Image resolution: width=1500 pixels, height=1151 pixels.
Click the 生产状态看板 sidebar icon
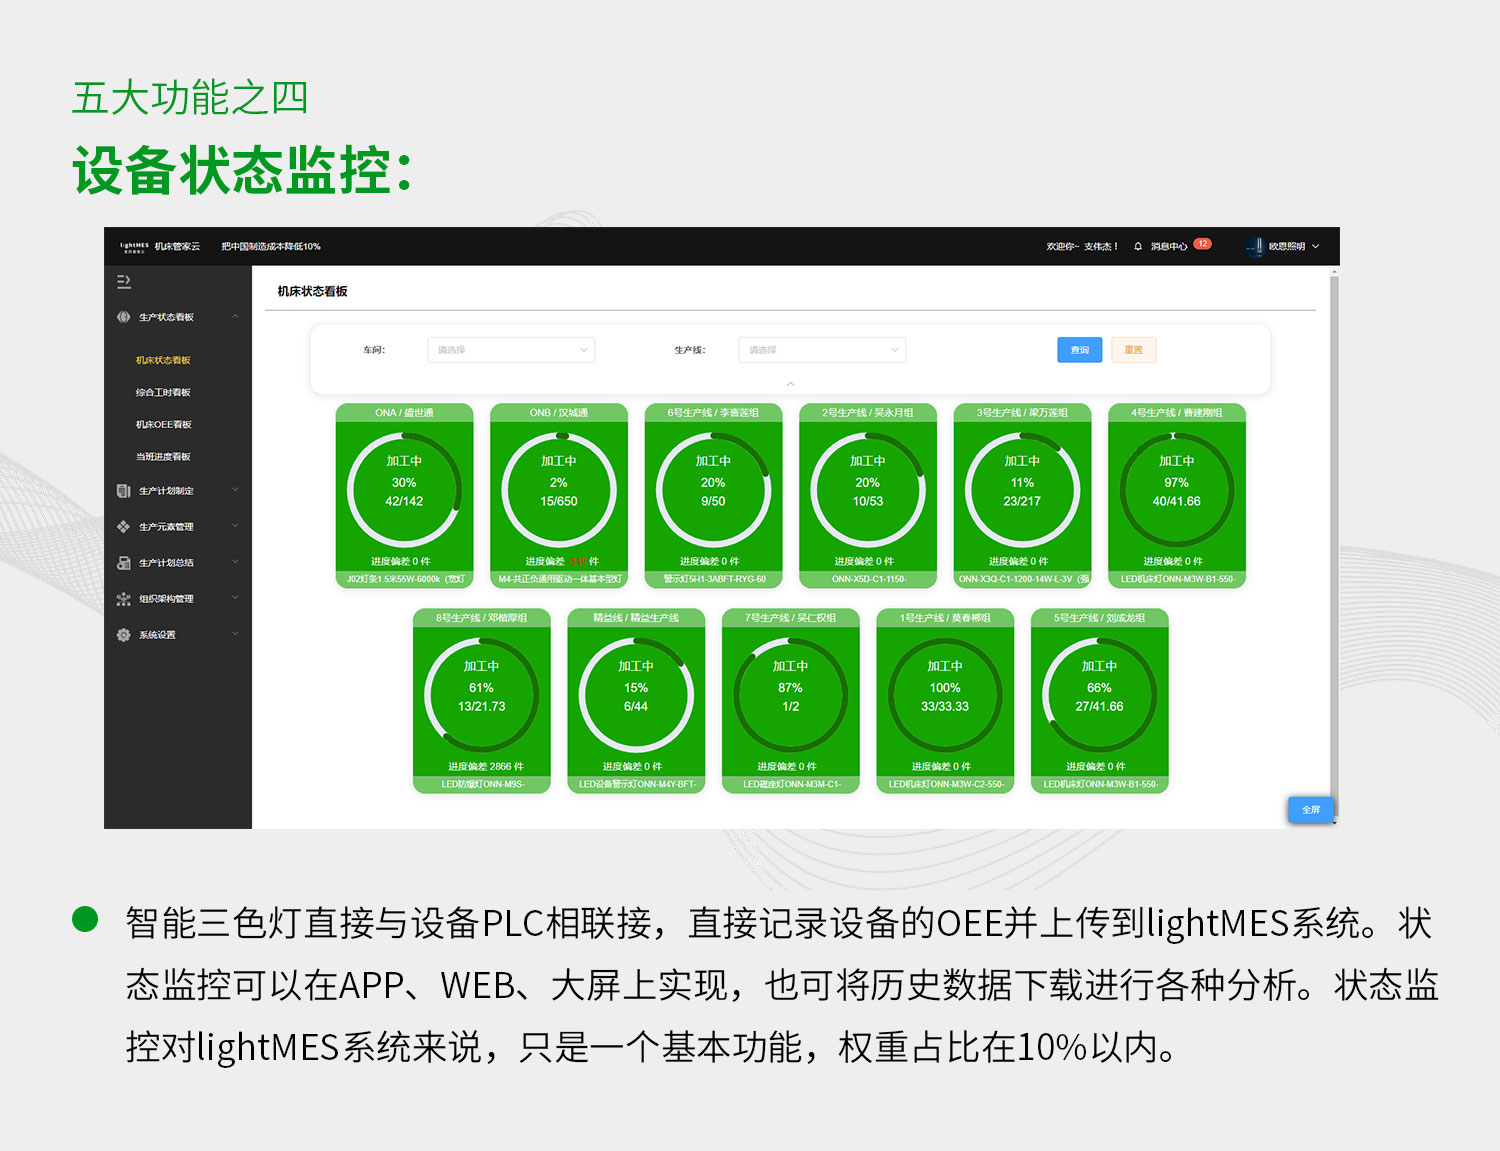(x=124, y=317)
